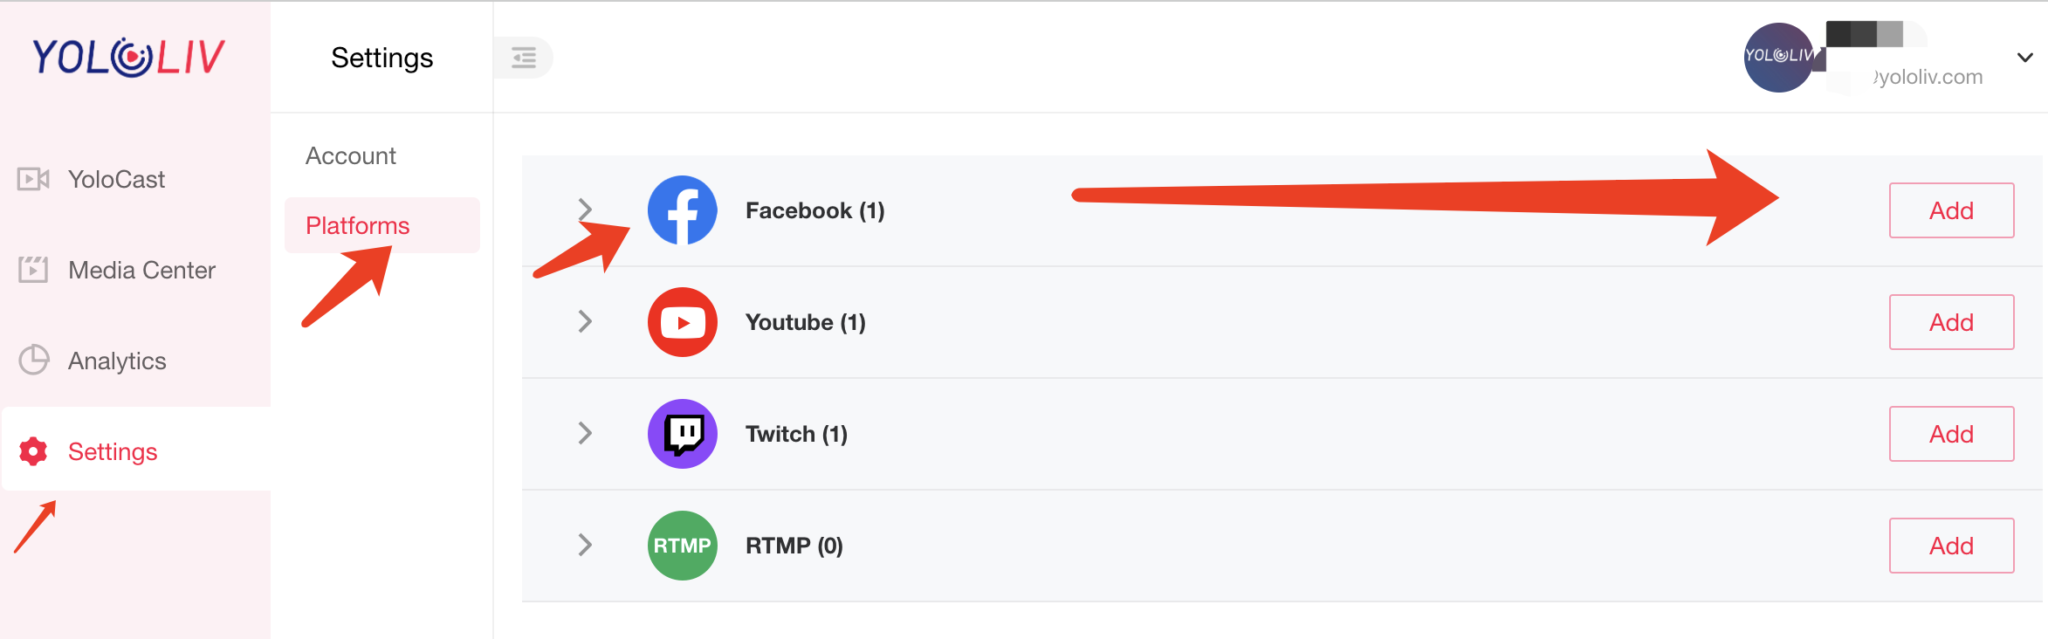The height and width of the screenshot is (639, 2048).
Task: Click the YoloCast sidebar icon
Action: pos(33,179)
